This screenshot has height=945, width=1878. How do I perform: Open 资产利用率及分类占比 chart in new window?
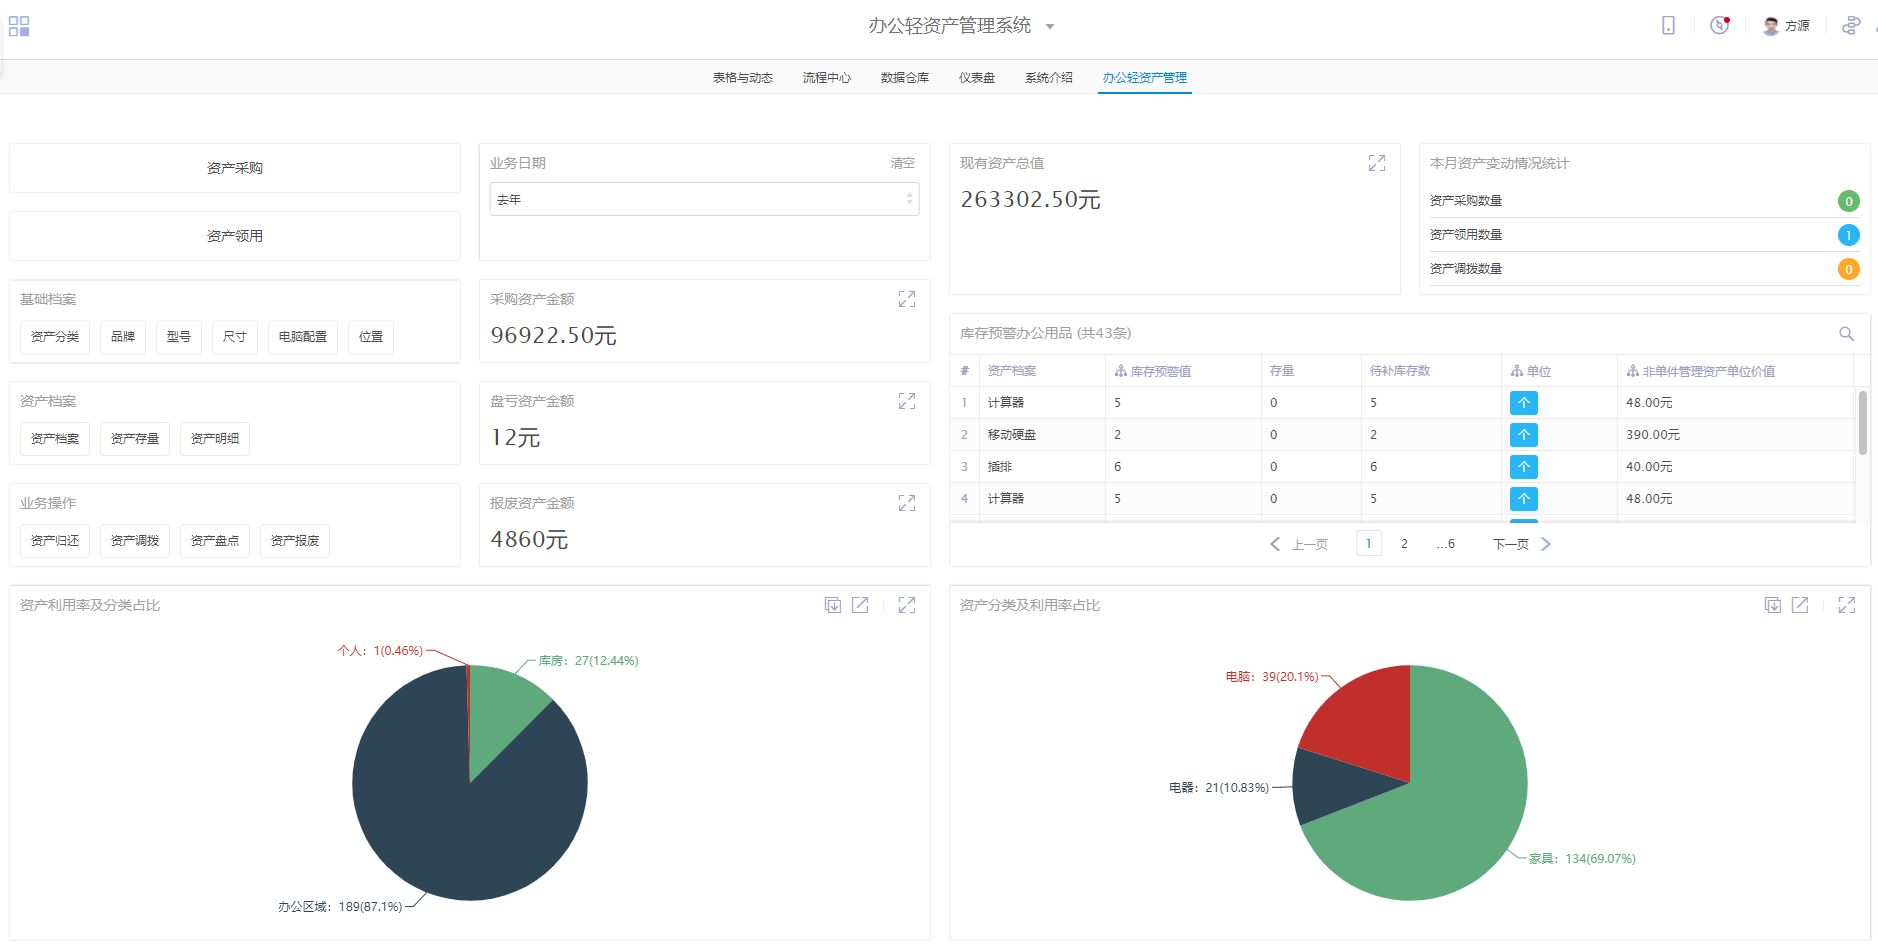click(x=860, y=605)
